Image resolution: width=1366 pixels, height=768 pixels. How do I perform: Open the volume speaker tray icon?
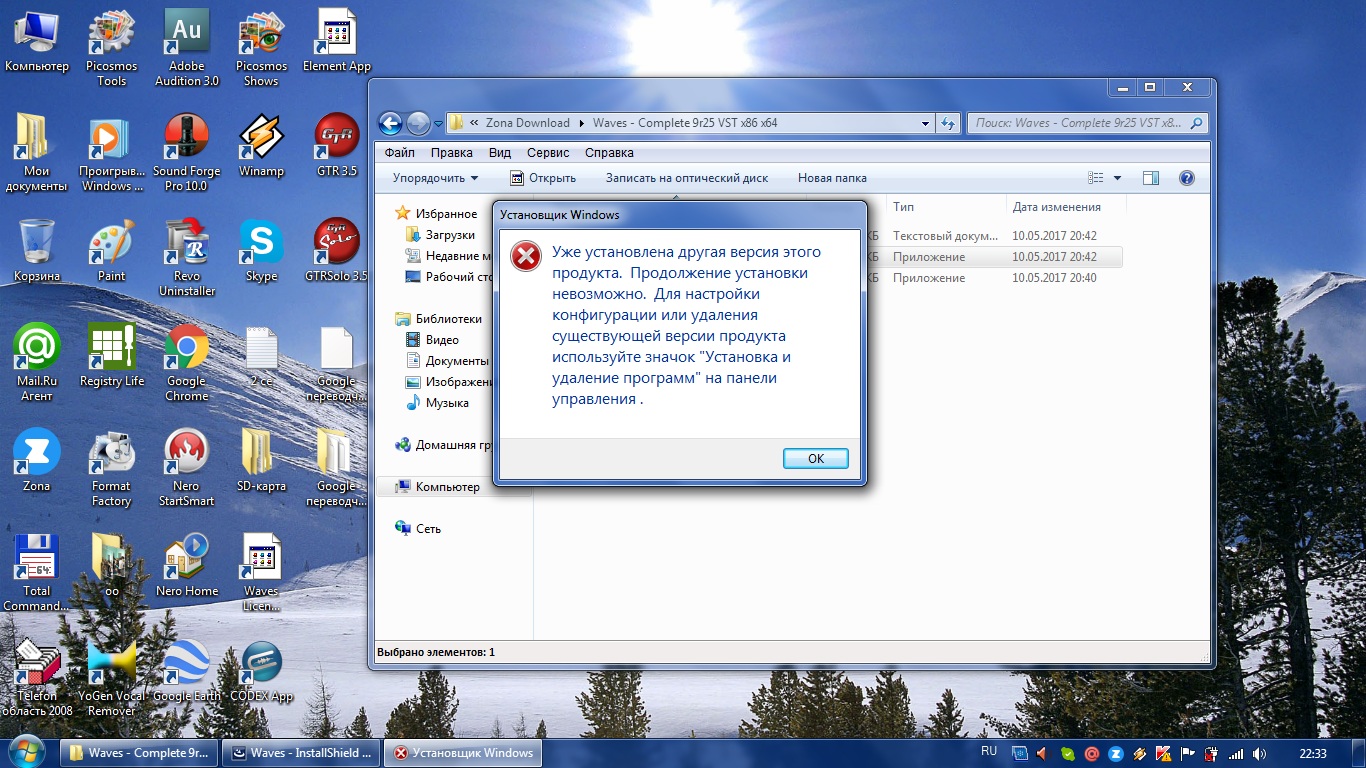tap(1259, 754)
